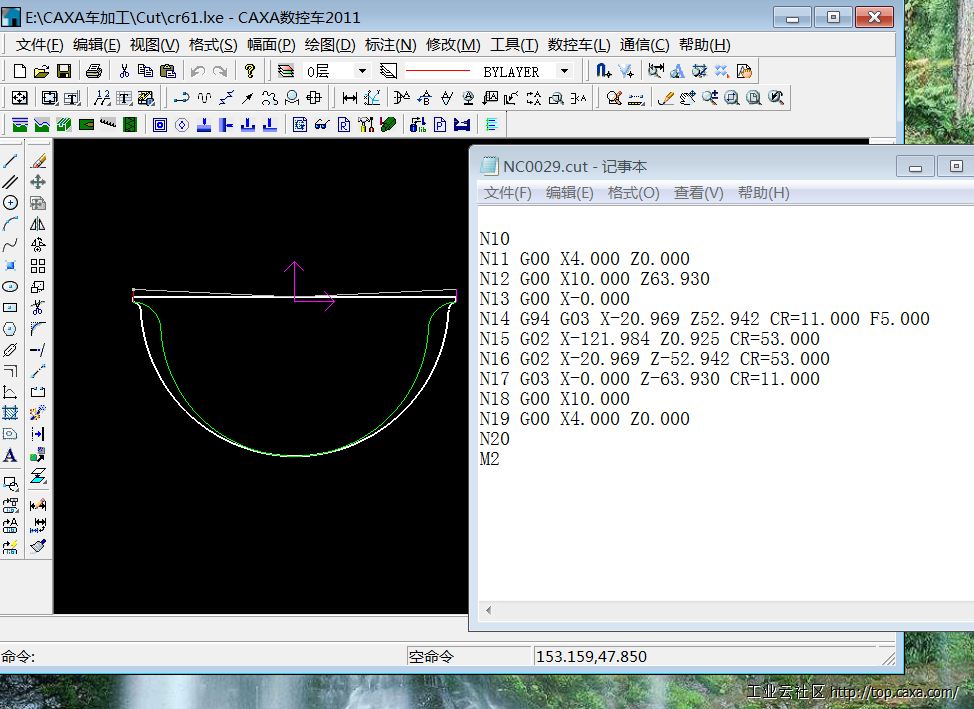This screenshot has height=709, width=974.
Task: Create a new drawing file
Action: pos(19,71)
